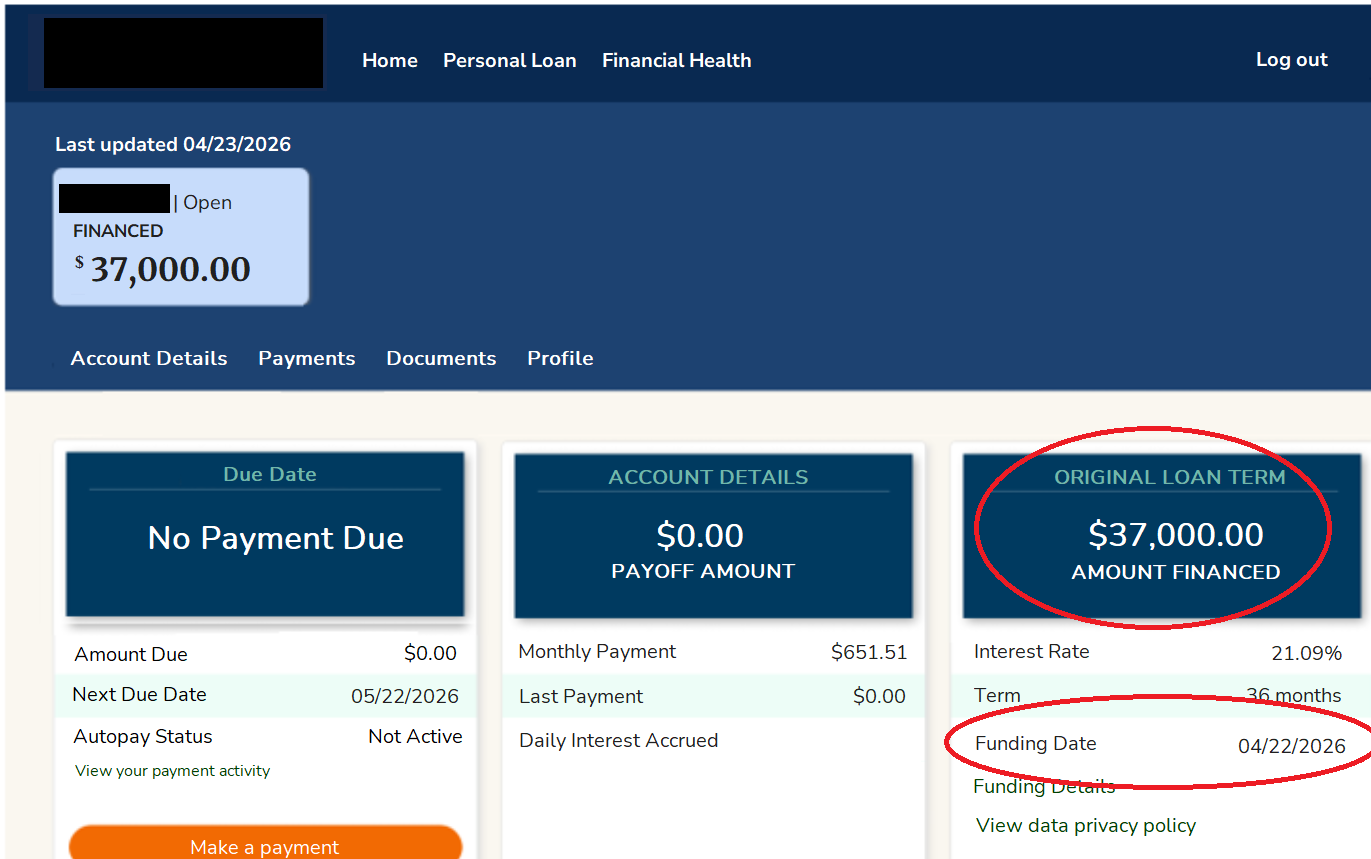Image resolution: width=1371 pixels, height=859 pixels.
Task: Click the Log out link
Action: click(x=1291, y=59)
